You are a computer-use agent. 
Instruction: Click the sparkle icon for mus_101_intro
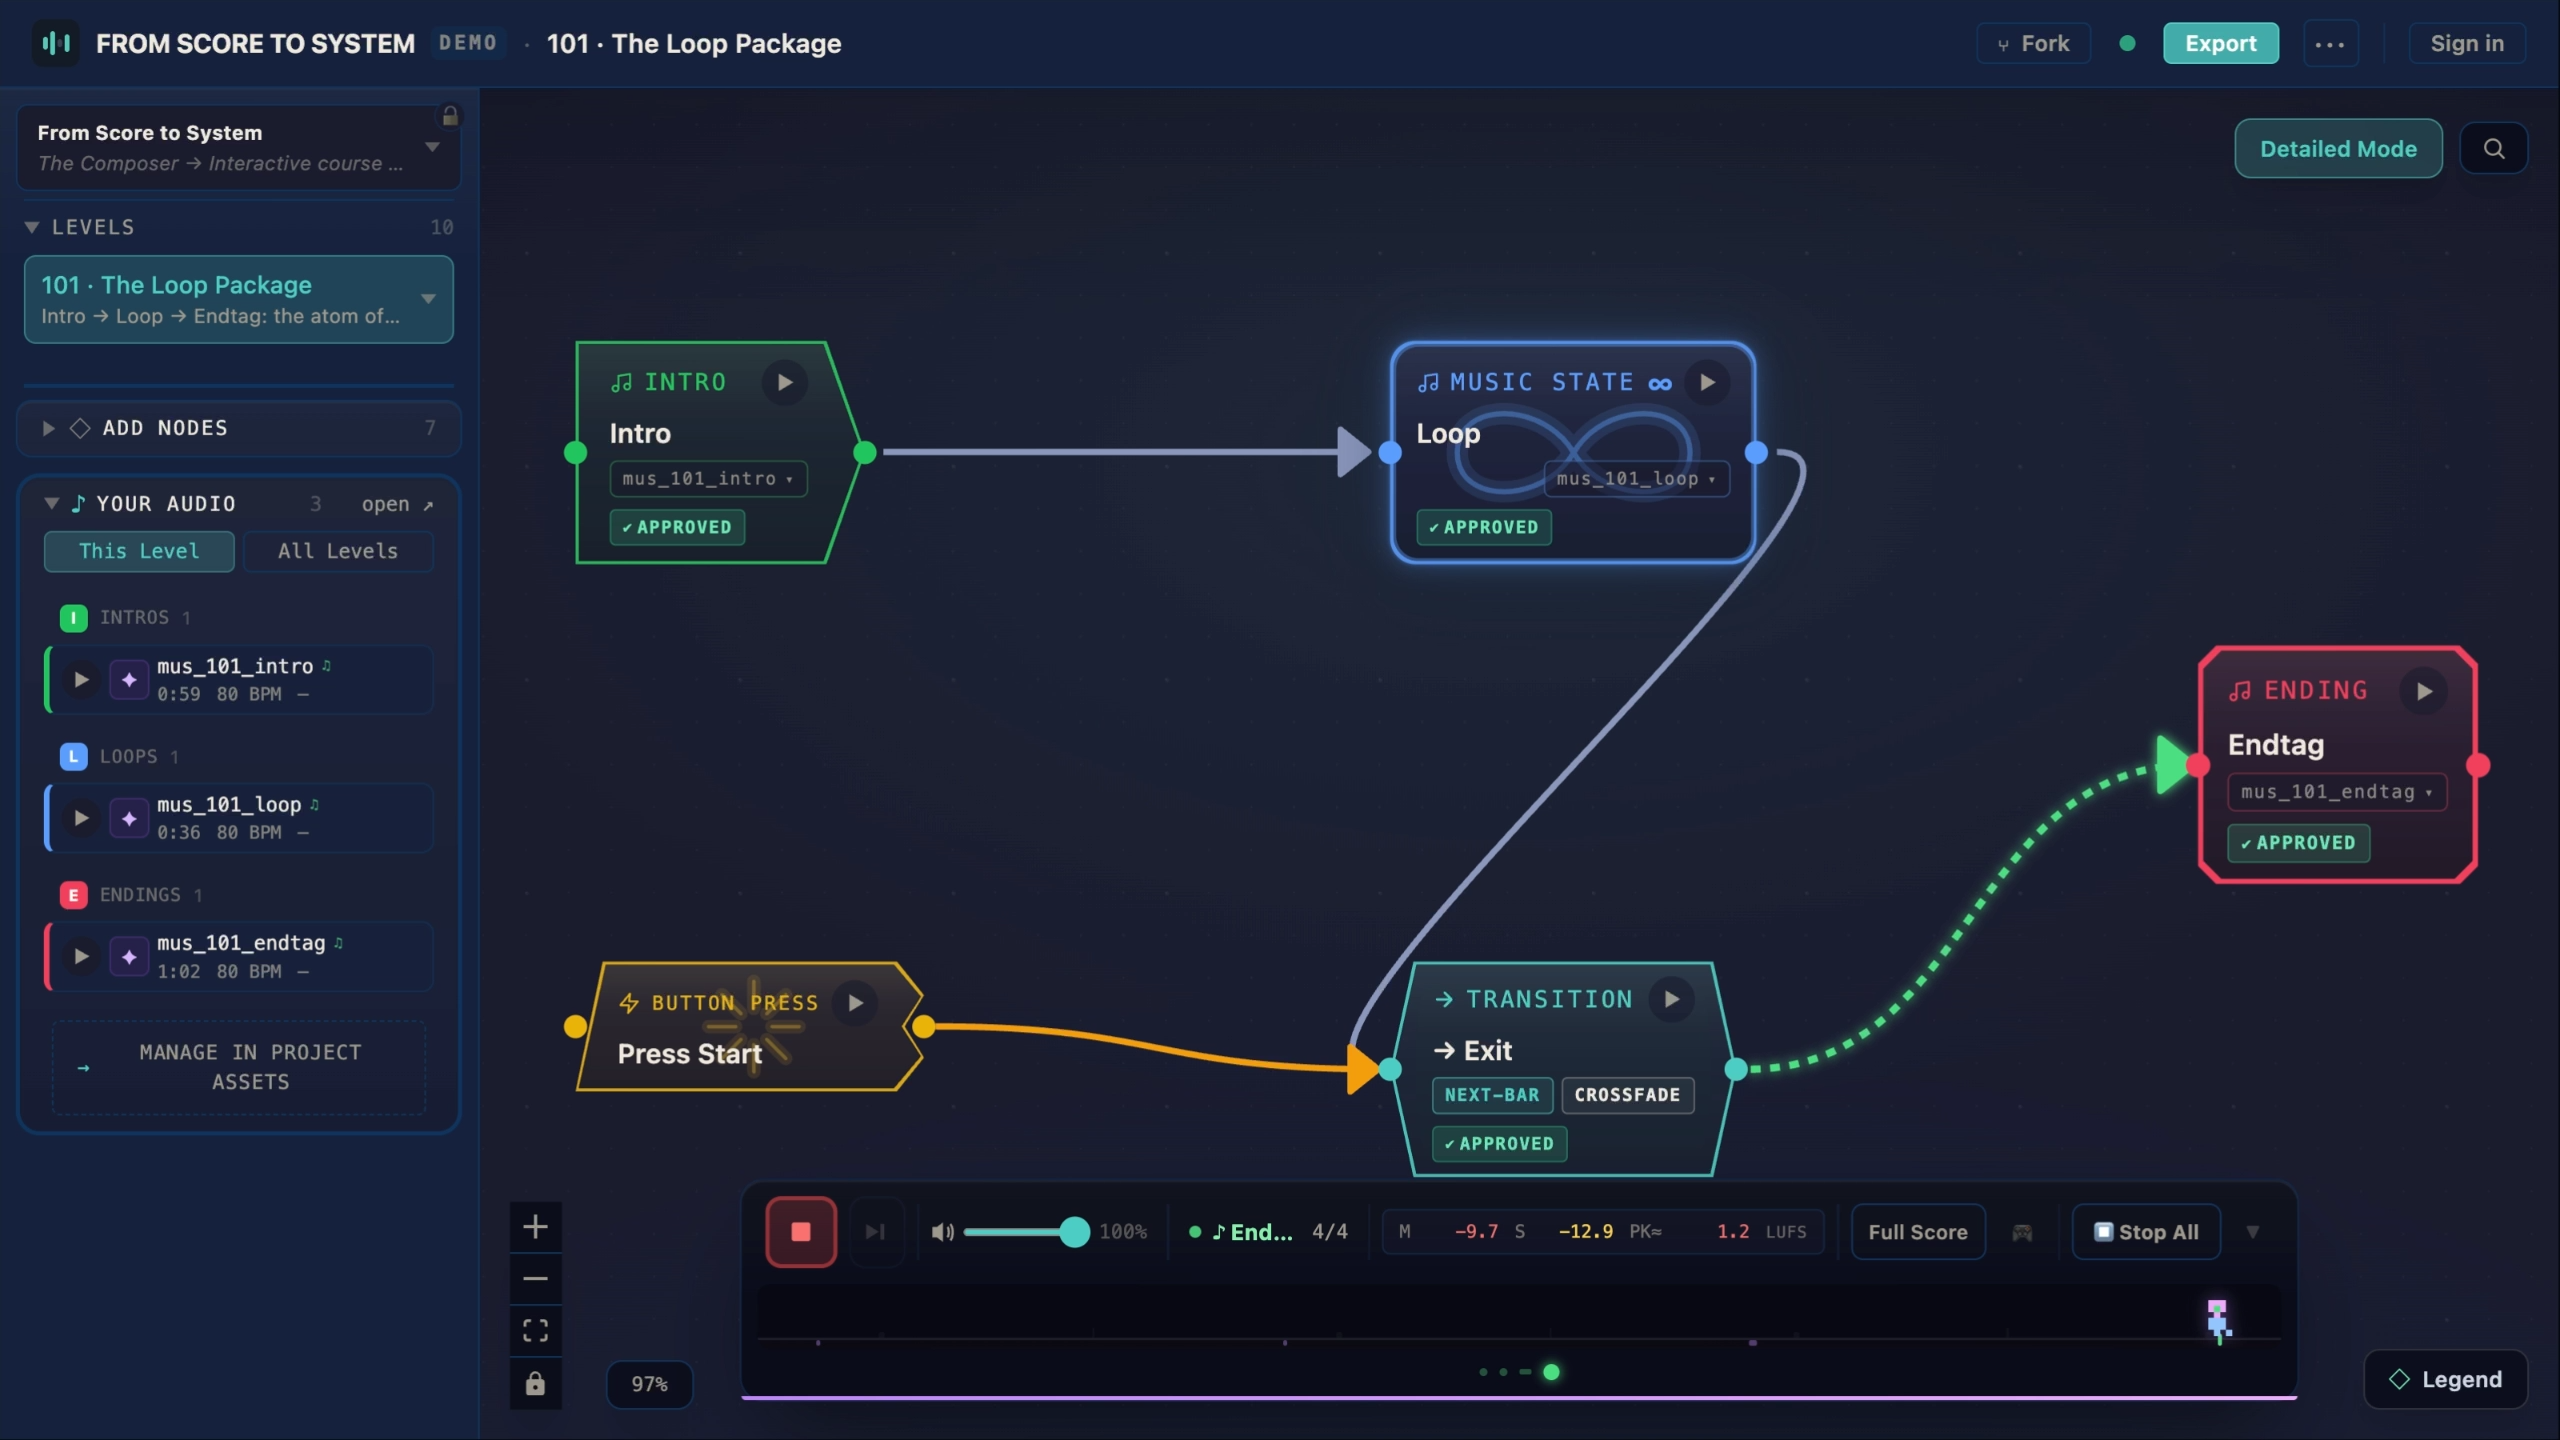pyautogui.click(x=129, y=680)
